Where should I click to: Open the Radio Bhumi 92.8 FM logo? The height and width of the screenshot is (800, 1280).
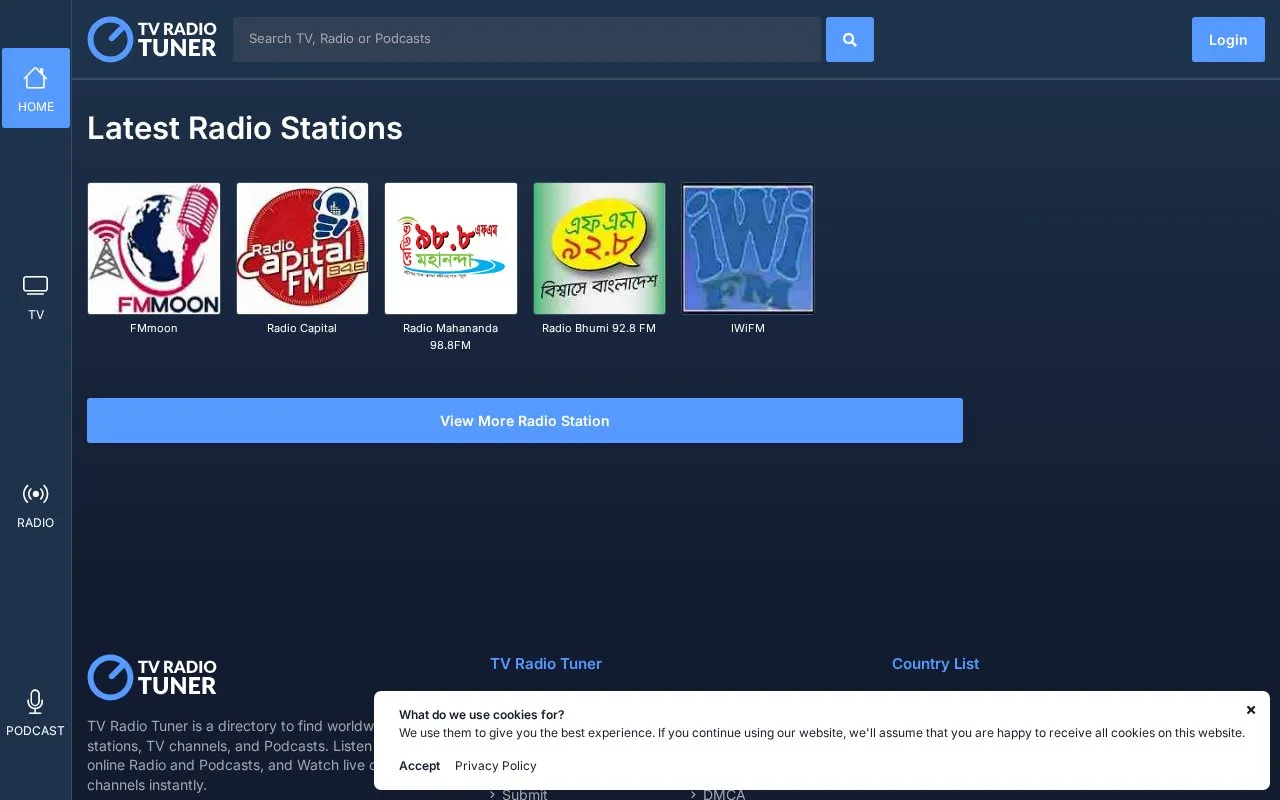(x=599, y=248)
